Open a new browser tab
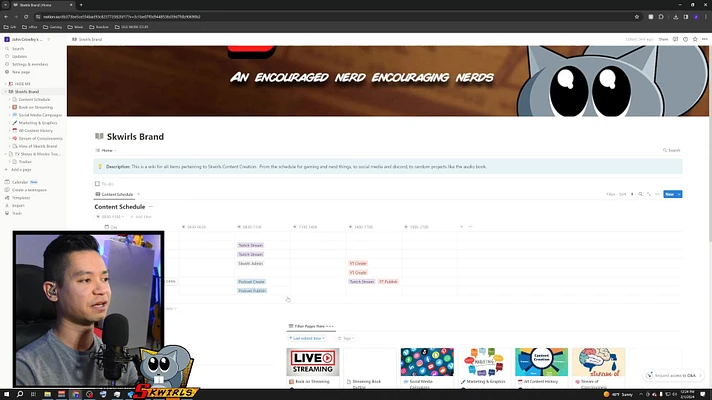712x400 pixels. pos(81,5)
